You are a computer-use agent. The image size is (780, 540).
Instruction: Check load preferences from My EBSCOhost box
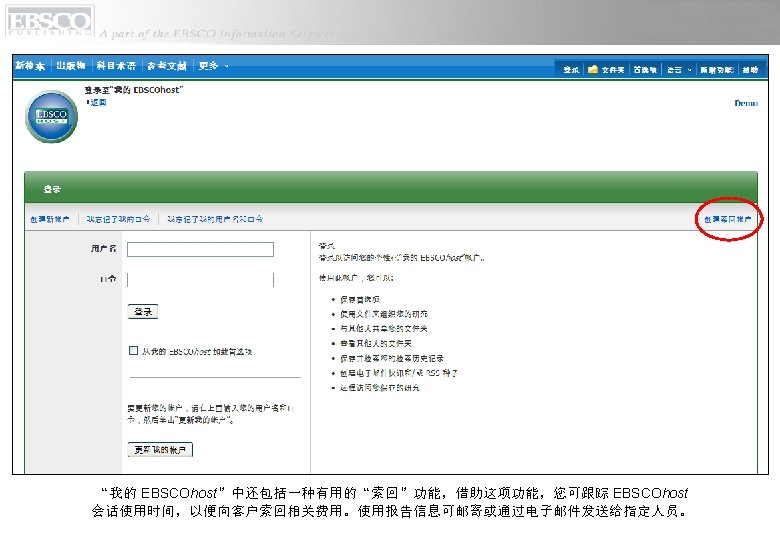coord(133,351)
